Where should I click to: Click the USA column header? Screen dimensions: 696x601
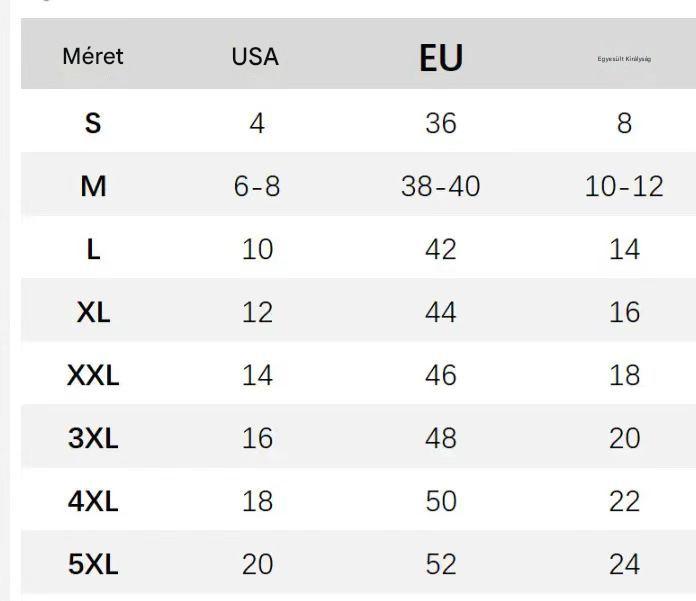[x=255, y=57]
